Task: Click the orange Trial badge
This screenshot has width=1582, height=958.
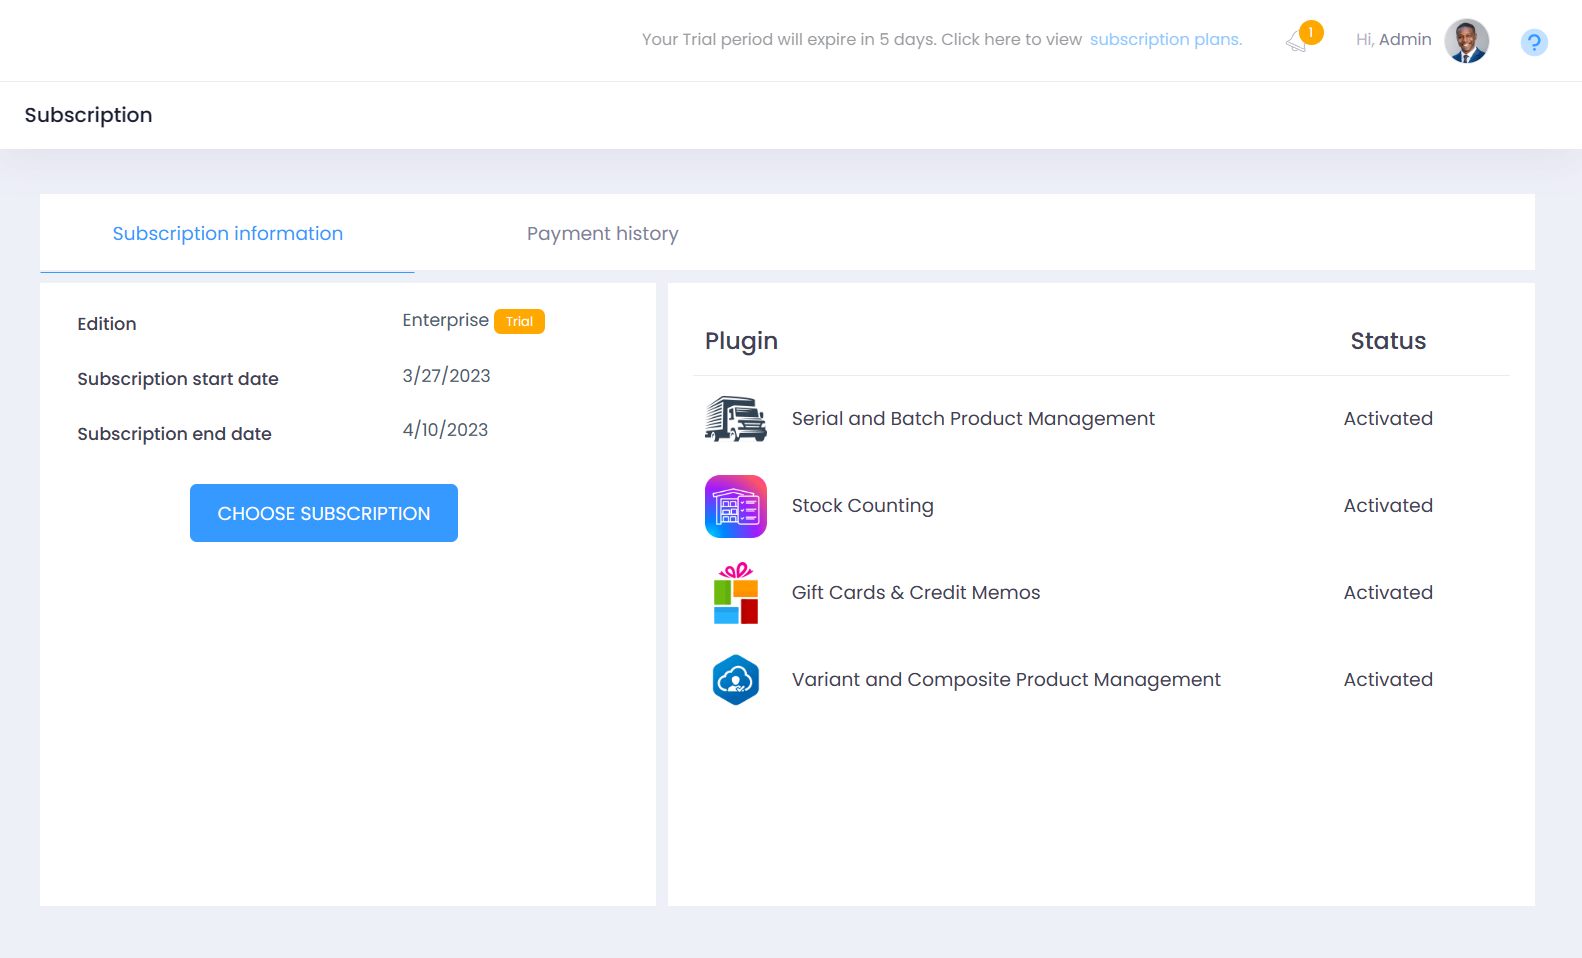Action: point(519,321)
